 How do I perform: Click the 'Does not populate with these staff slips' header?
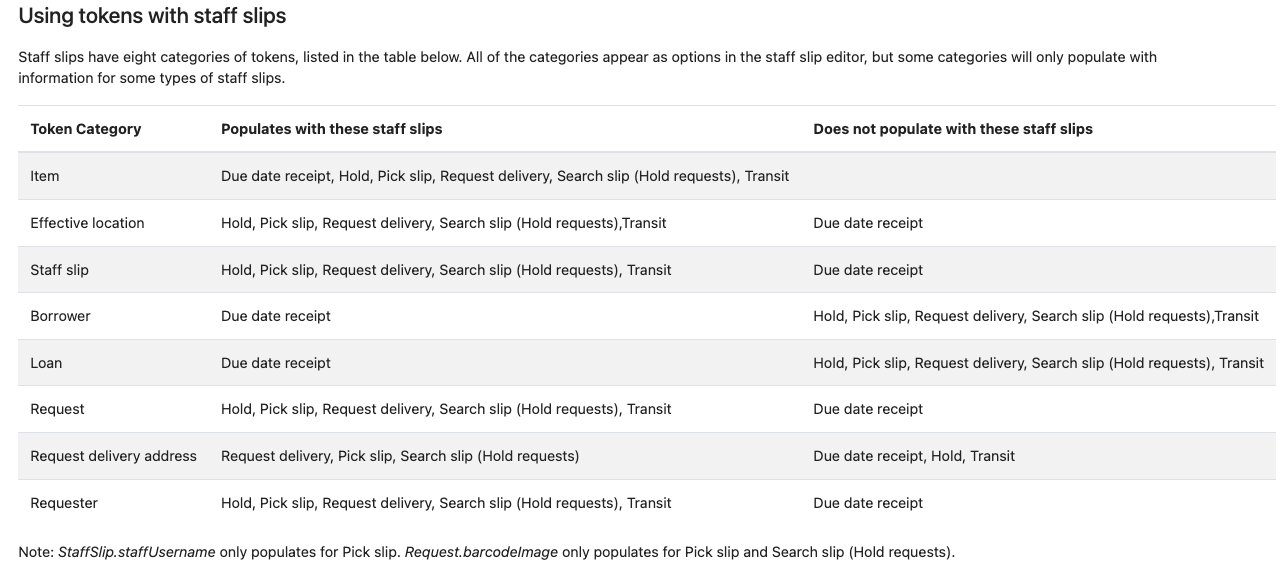point(952,129)
